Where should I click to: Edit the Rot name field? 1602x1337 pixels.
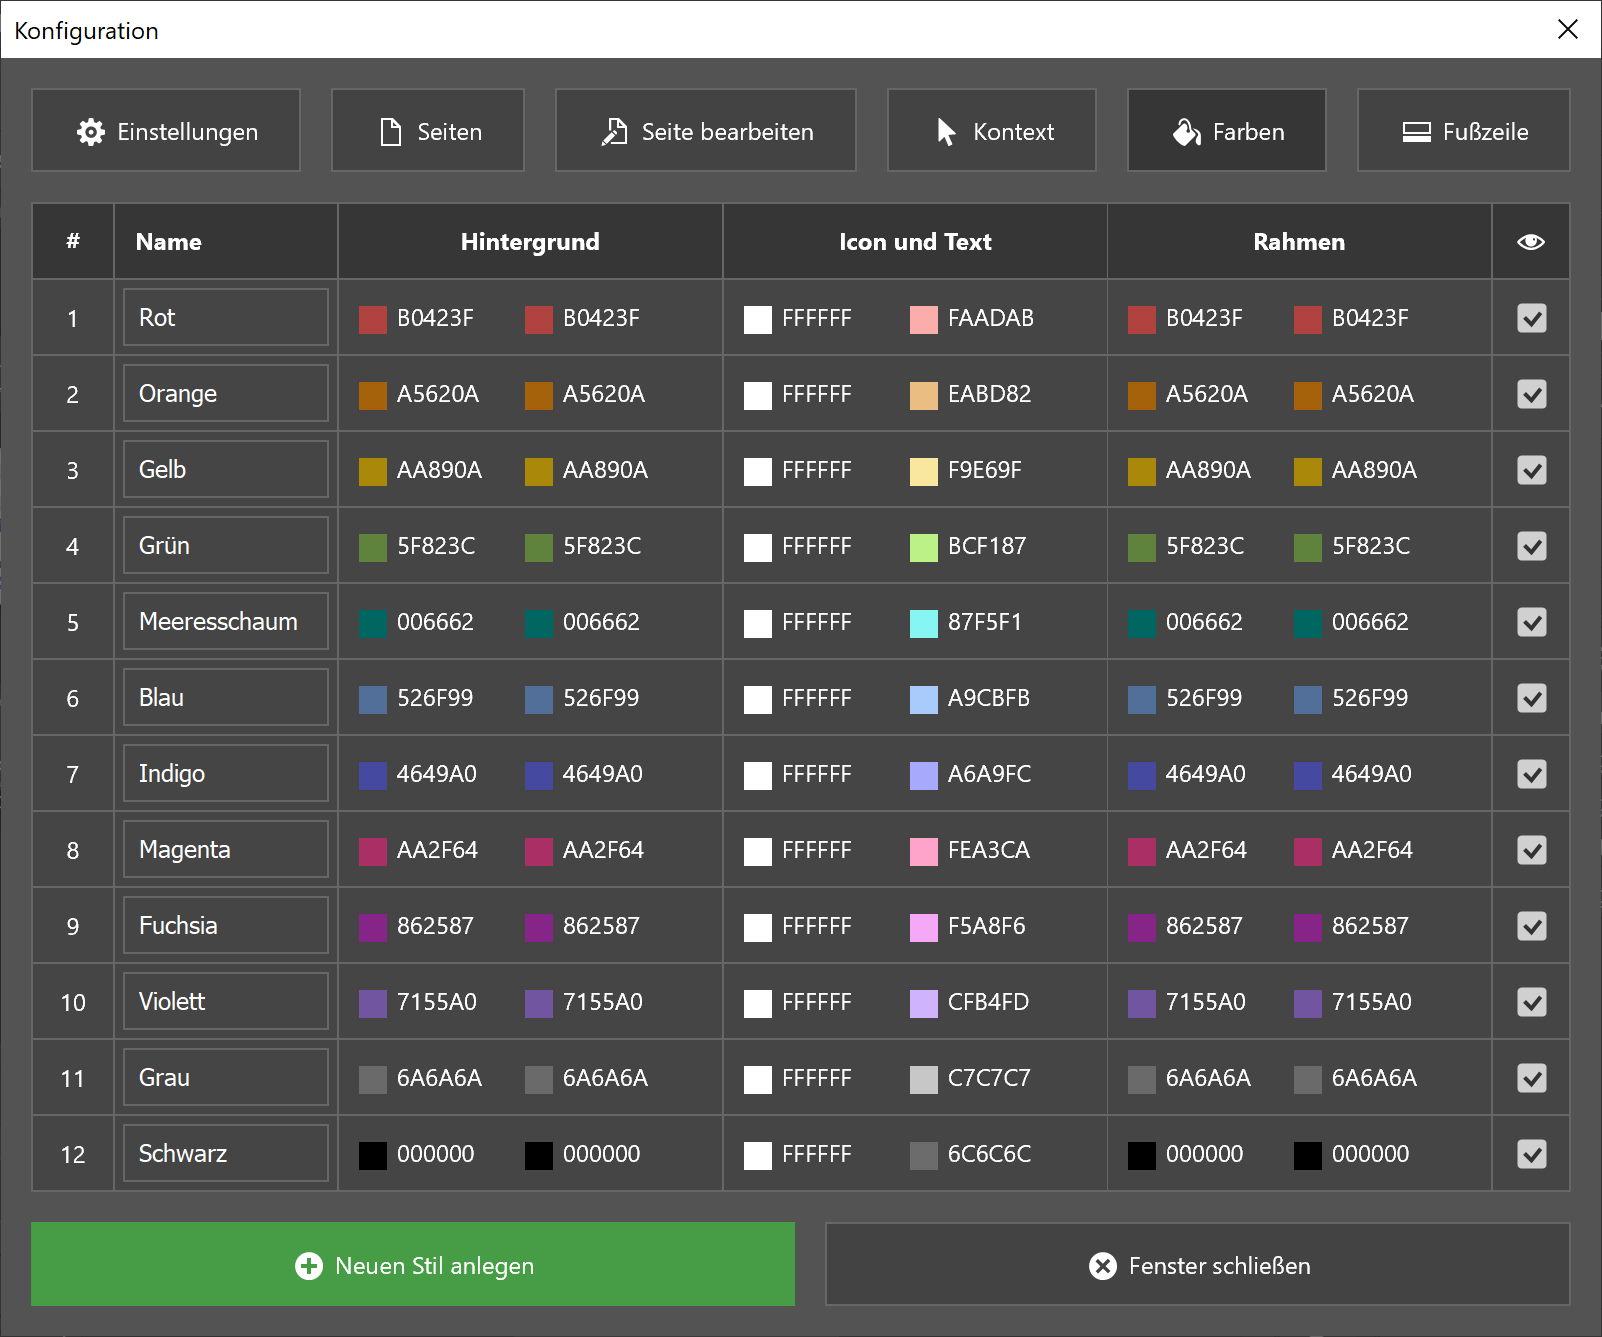[x=226, y=317]
